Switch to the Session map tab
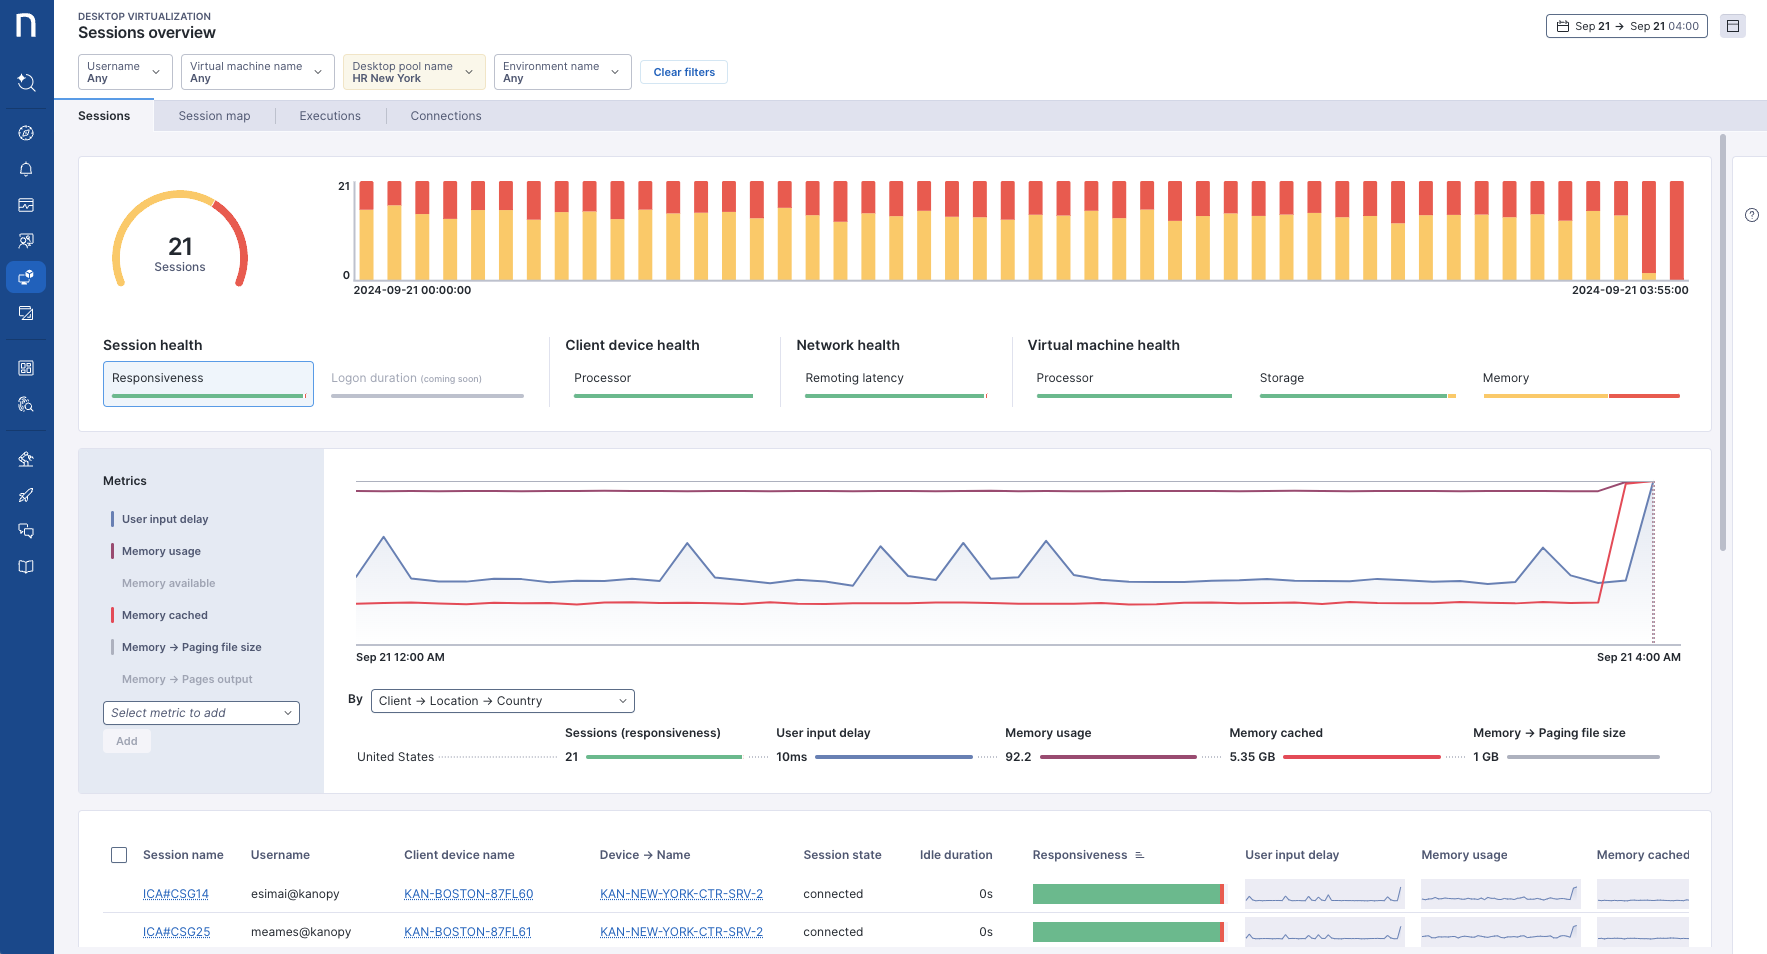Image resolution: width=1767 pixels, height=954 pixels. pos(214,116)
